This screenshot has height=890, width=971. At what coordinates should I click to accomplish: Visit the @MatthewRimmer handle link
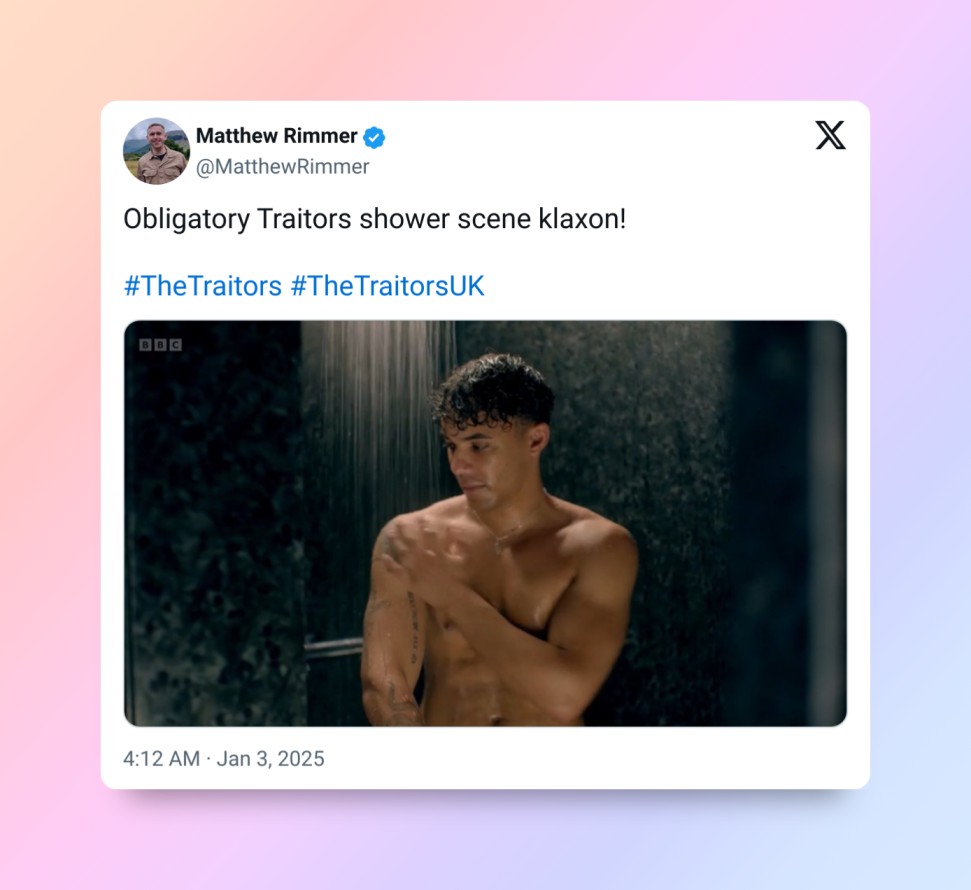coord(282,167)
